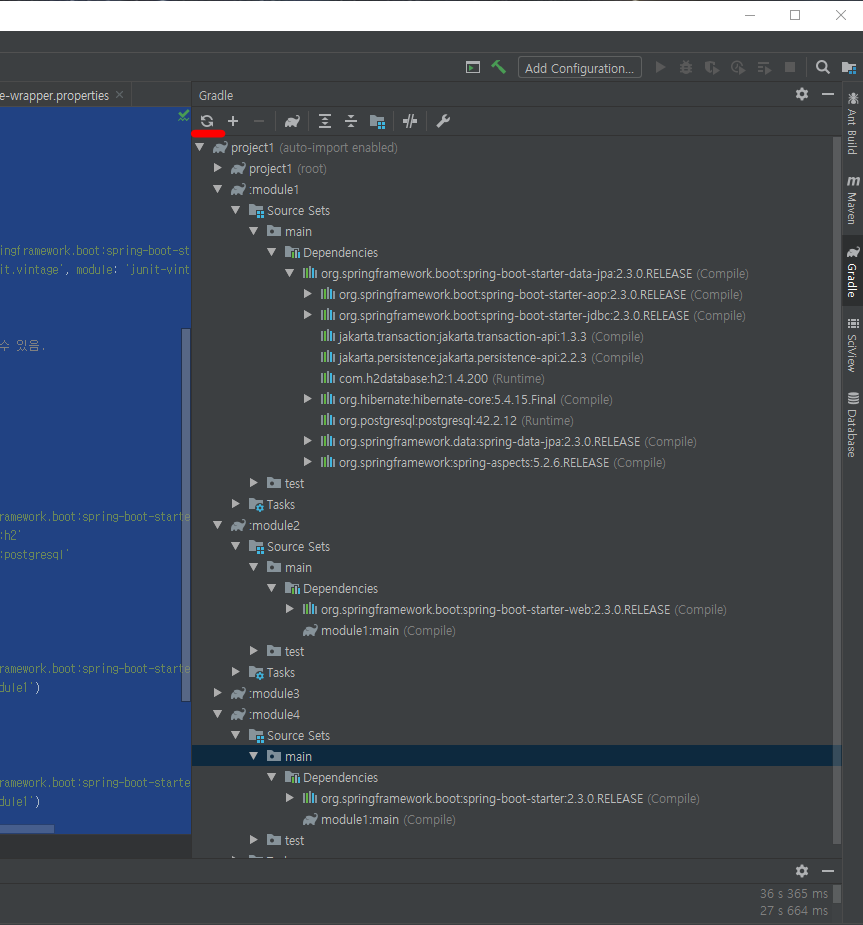Click the Build hammer icon
The height and width of the screenshot is (925, 863).
(x=498, y=67)
